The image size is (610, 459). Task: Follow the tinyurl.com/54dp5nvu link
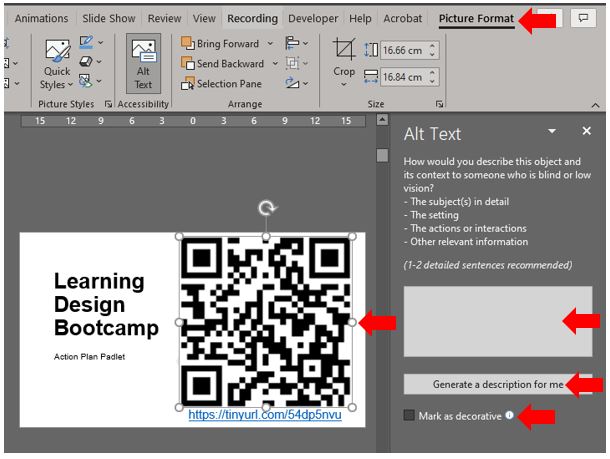click(x=265, y=415)
